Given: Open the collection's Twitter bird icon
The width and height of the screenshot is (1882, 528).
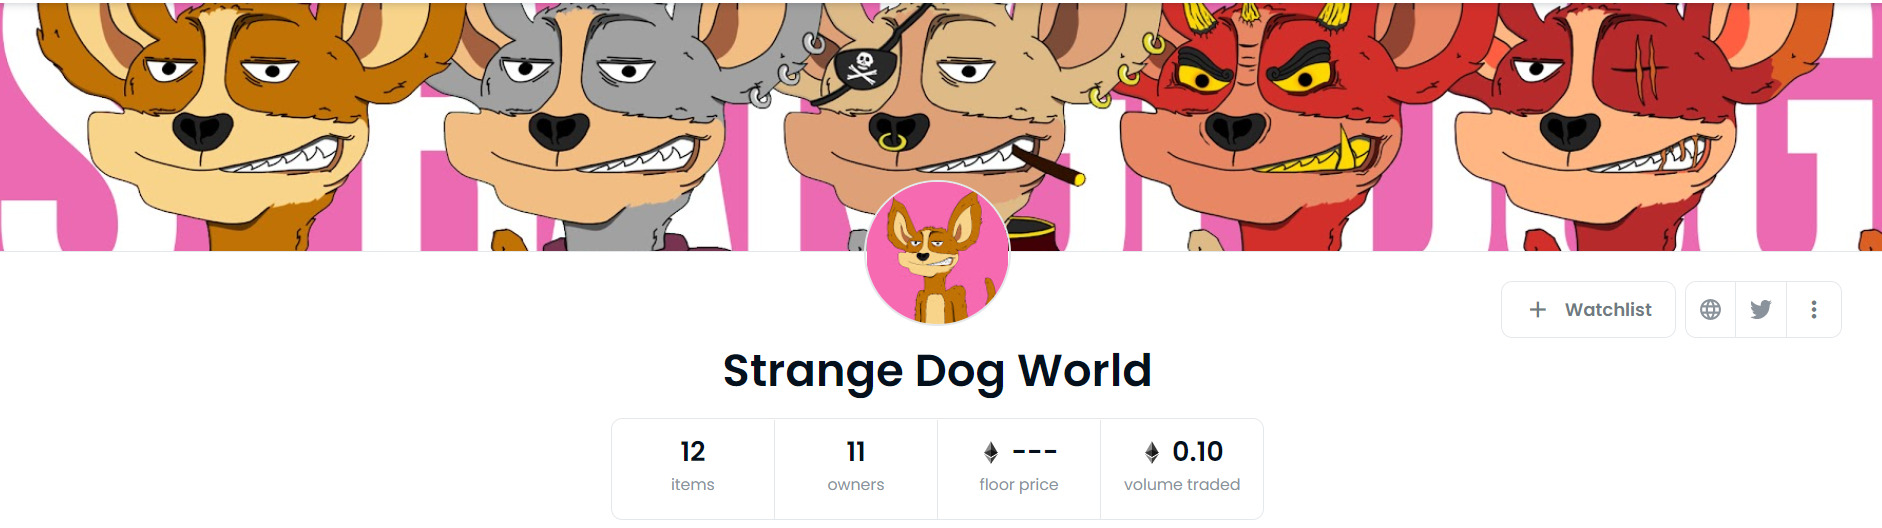Looking at the screenshot, I should click(x=1761, y=310).
